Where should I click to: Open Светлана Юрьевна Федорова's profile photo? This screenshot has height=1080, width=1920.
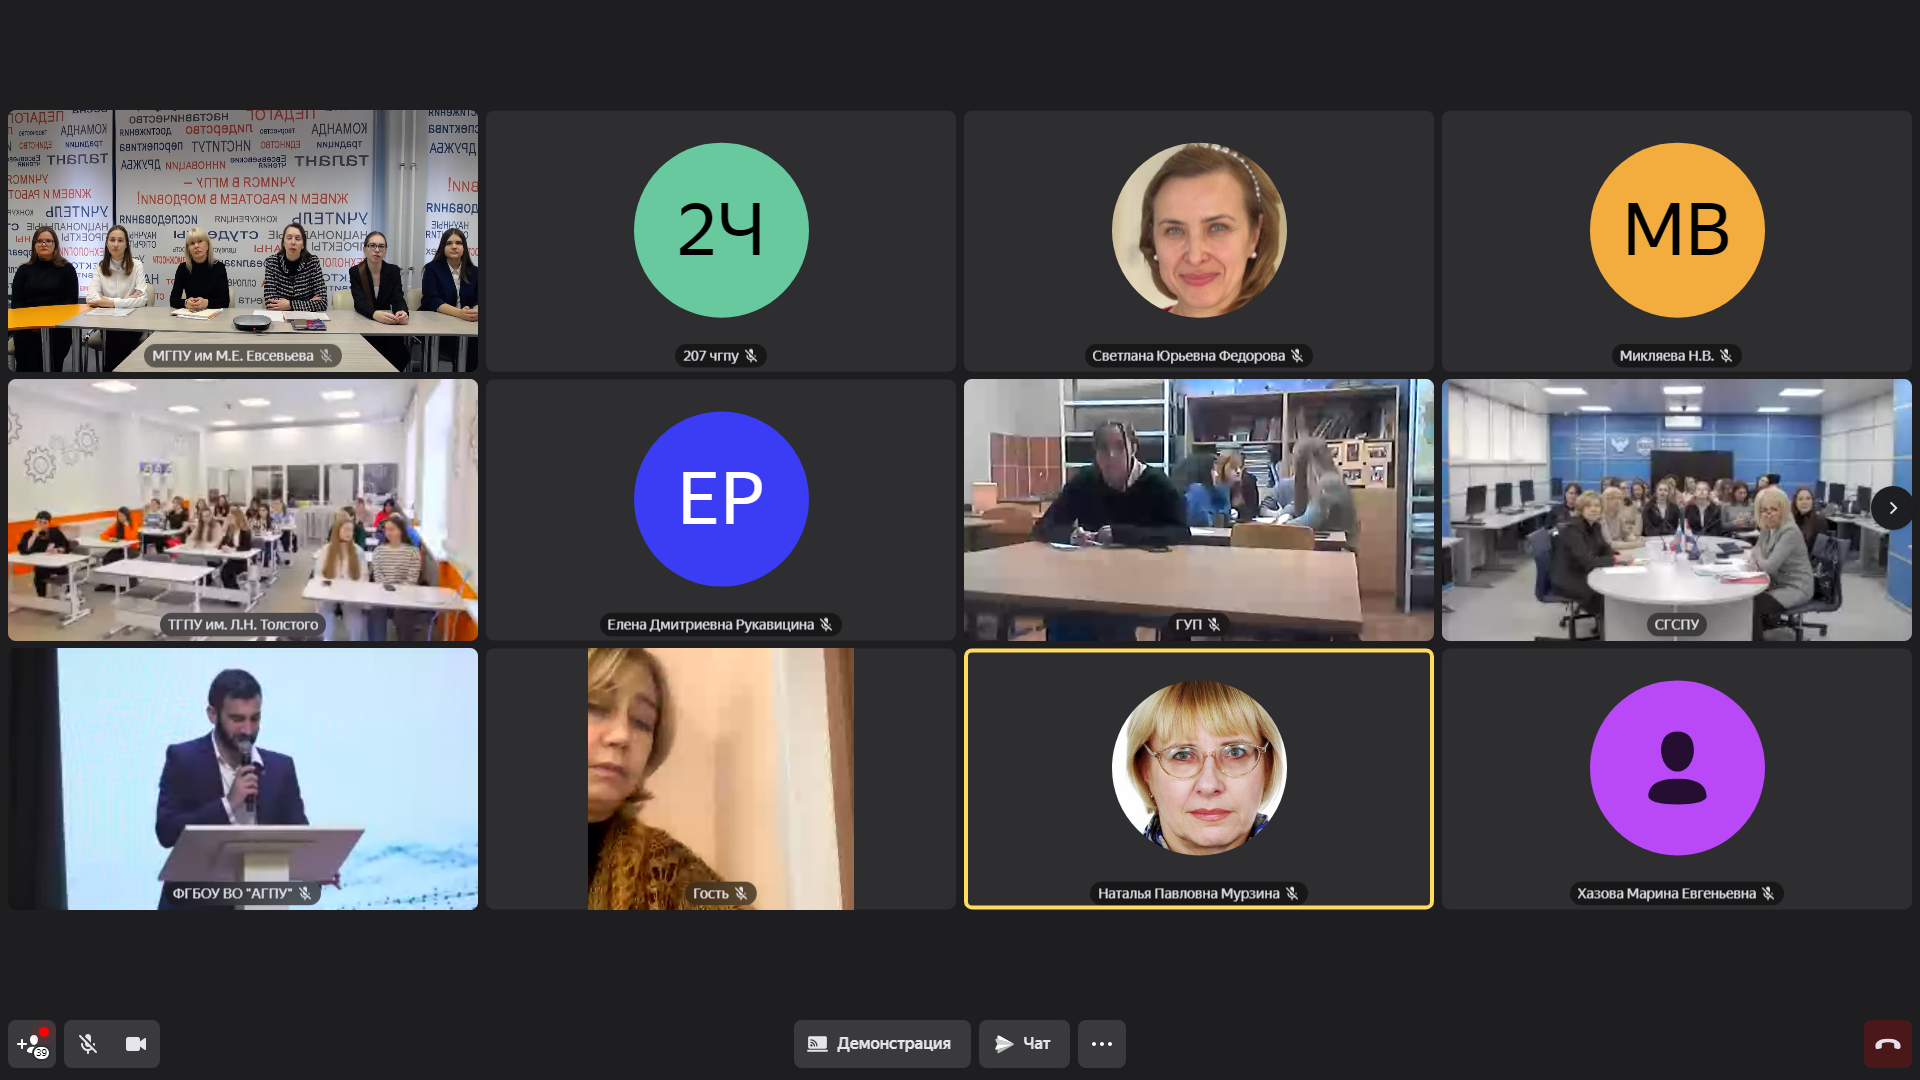[1199, 230]
